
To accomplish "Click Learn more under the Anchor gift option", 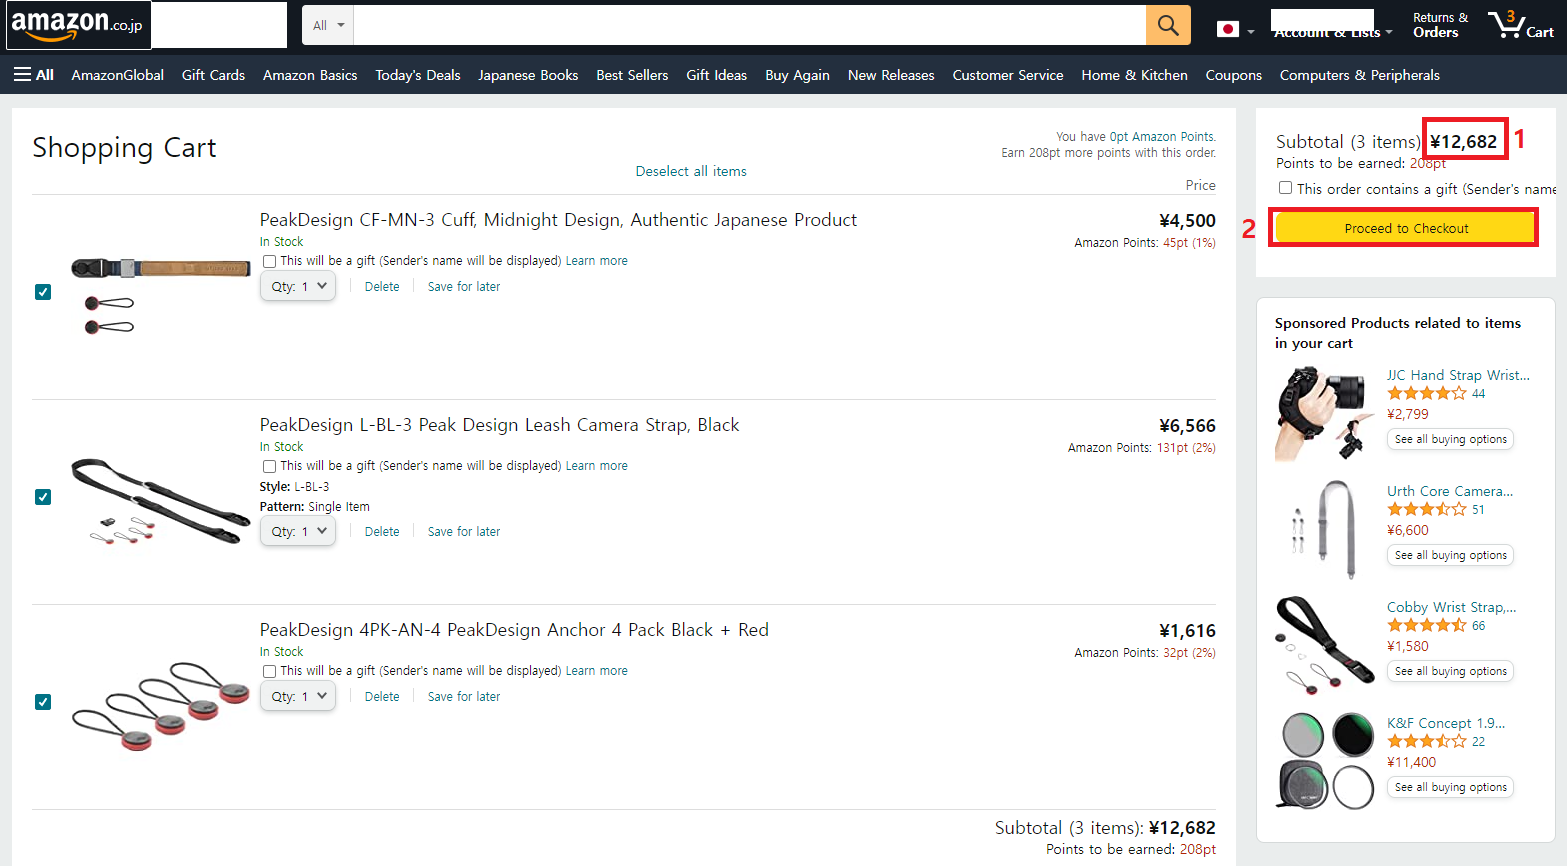I will point(597,671).
